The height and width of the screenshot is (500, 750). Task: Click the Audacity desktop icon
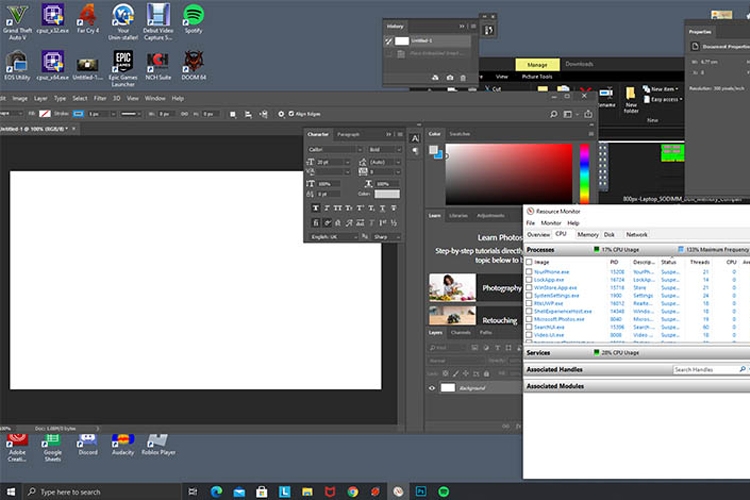click(x=122, y=440)
